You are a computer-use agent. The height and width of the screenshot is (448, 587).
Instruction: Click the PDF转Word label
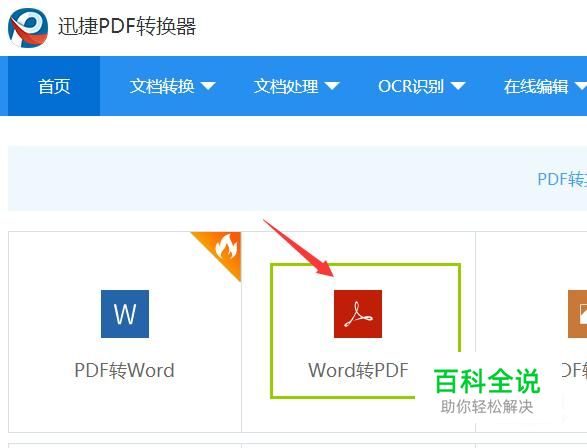pos(124,371)
